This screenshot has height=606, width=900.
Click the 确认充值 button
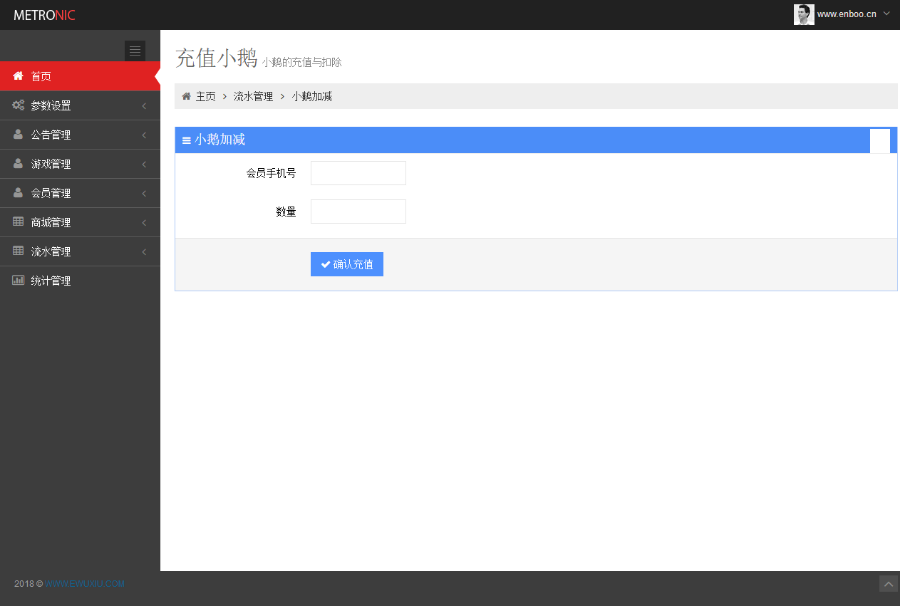(347, 264)
